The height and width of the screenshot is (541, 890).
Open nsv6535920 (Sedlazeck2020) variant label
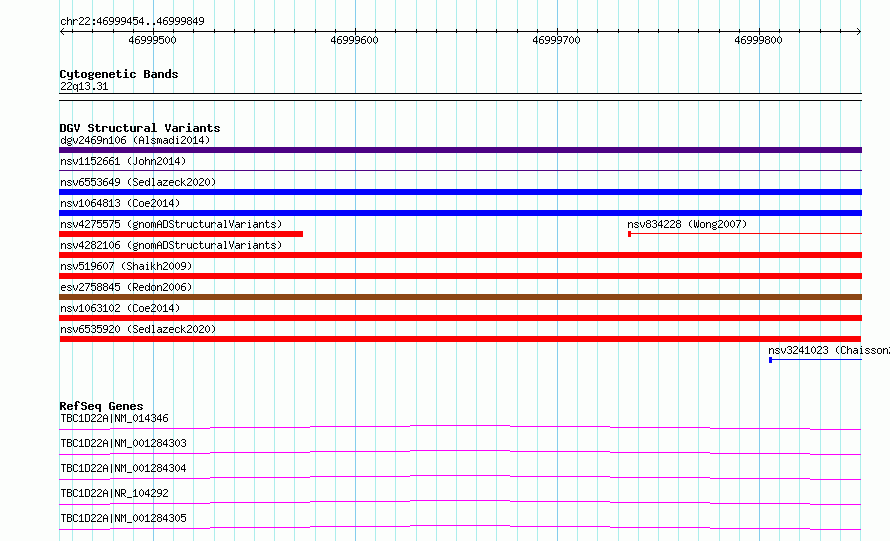pos(138,329)
